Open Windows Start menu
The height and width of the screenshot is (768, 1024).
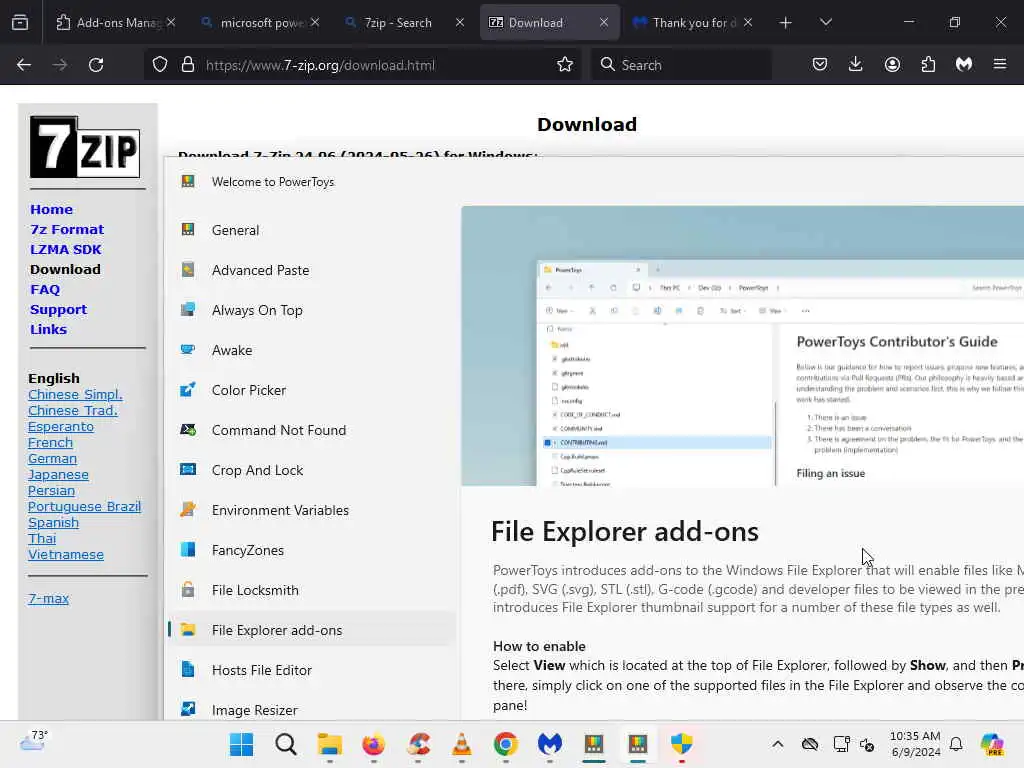[242, 744]
